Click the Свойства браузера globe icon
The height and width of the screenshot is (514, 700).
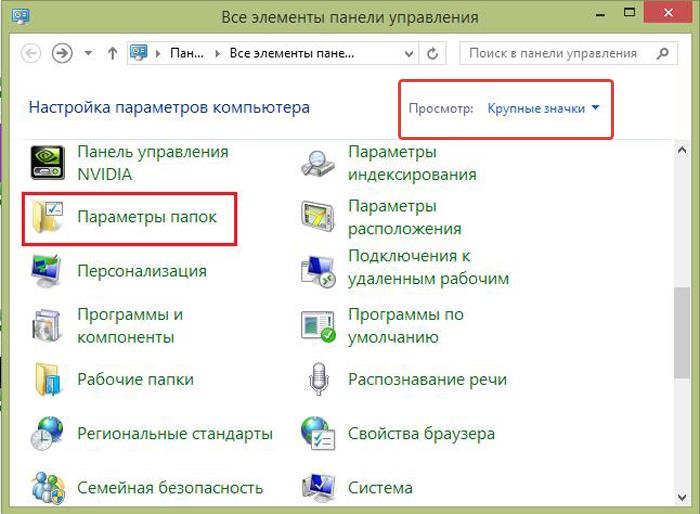(318, 433)
